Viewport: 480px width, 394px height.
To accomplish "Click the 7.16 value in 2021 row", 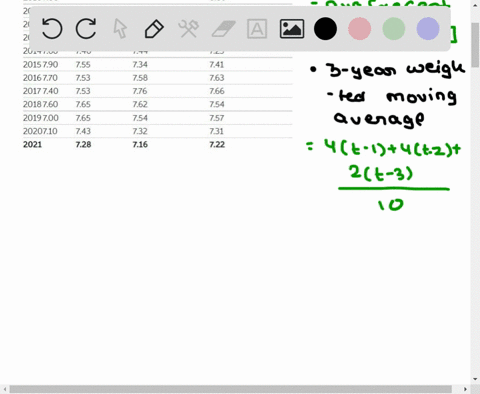I will click(140, 144).
